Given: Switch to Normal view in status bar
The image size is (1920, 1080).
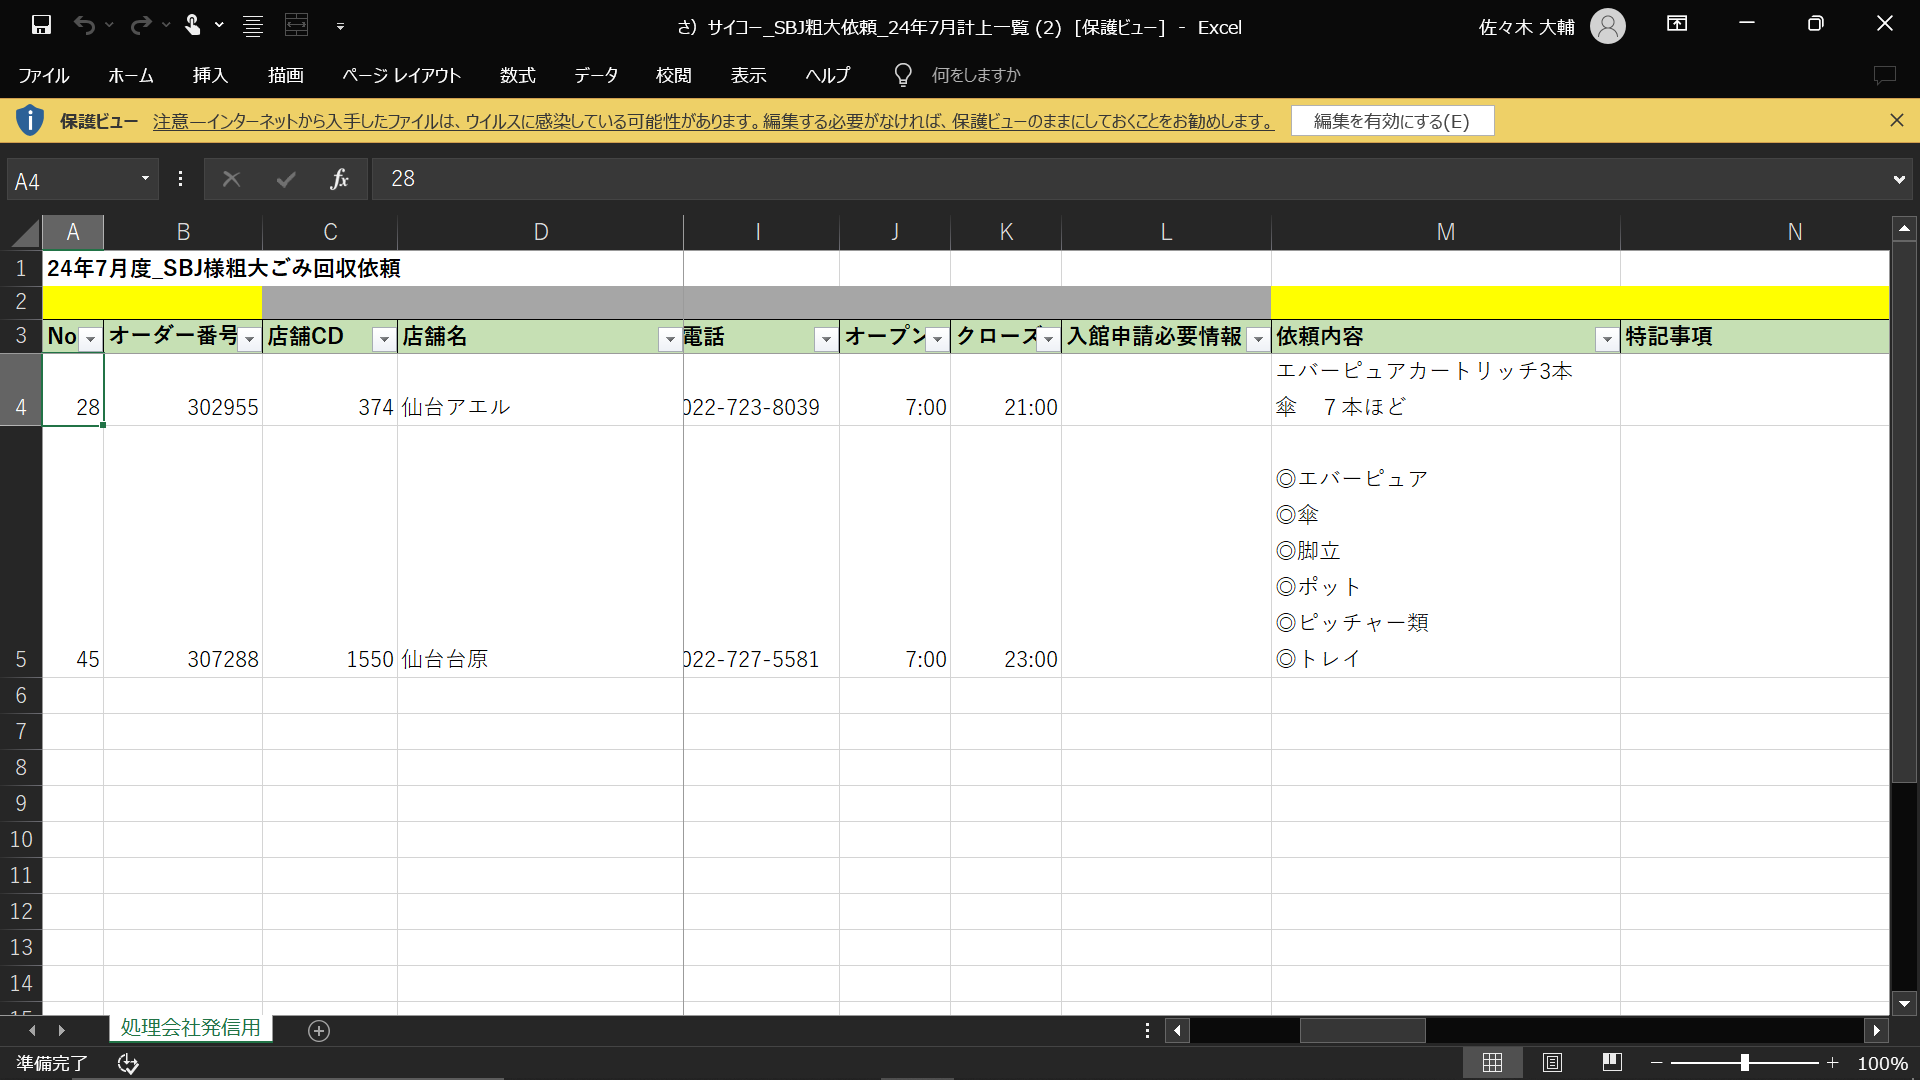Looking at the screenshot, I should tap(1492, 1062).
